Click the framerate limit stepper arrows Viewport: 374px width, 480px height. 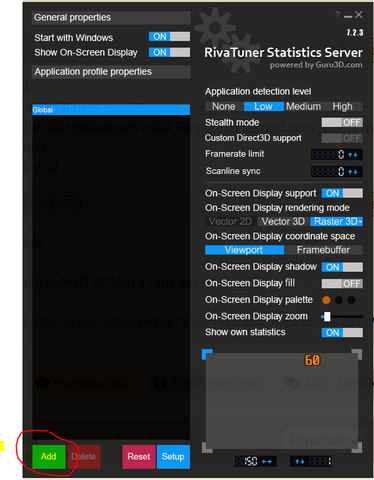353,154
